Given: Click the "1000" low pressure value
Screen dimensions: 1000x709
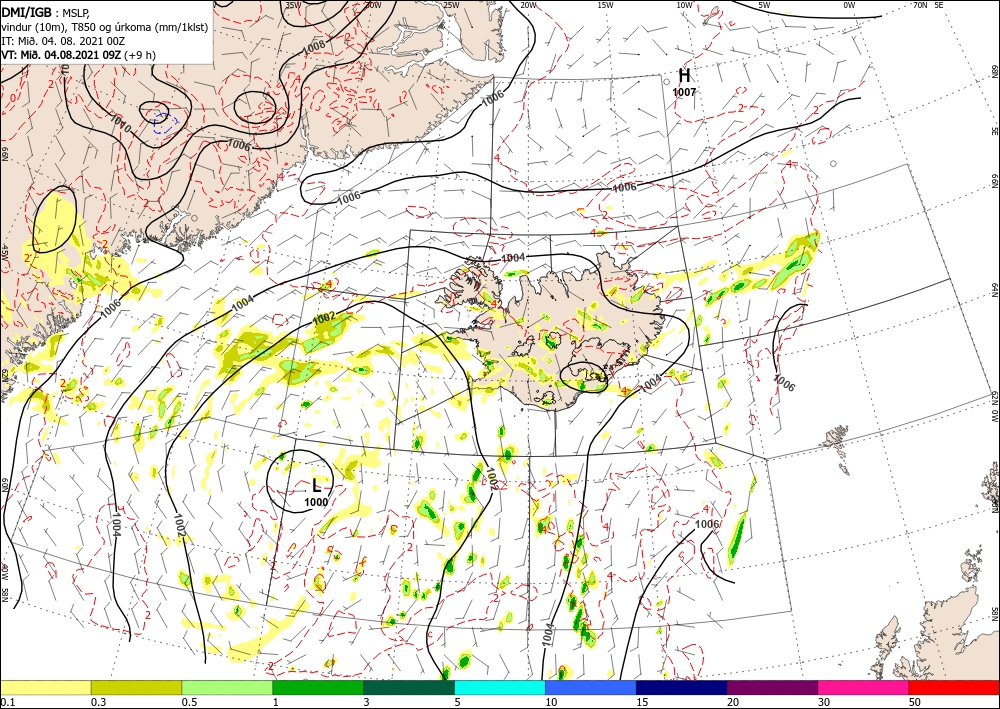Looking at the screenshot, I should [316, 502].
